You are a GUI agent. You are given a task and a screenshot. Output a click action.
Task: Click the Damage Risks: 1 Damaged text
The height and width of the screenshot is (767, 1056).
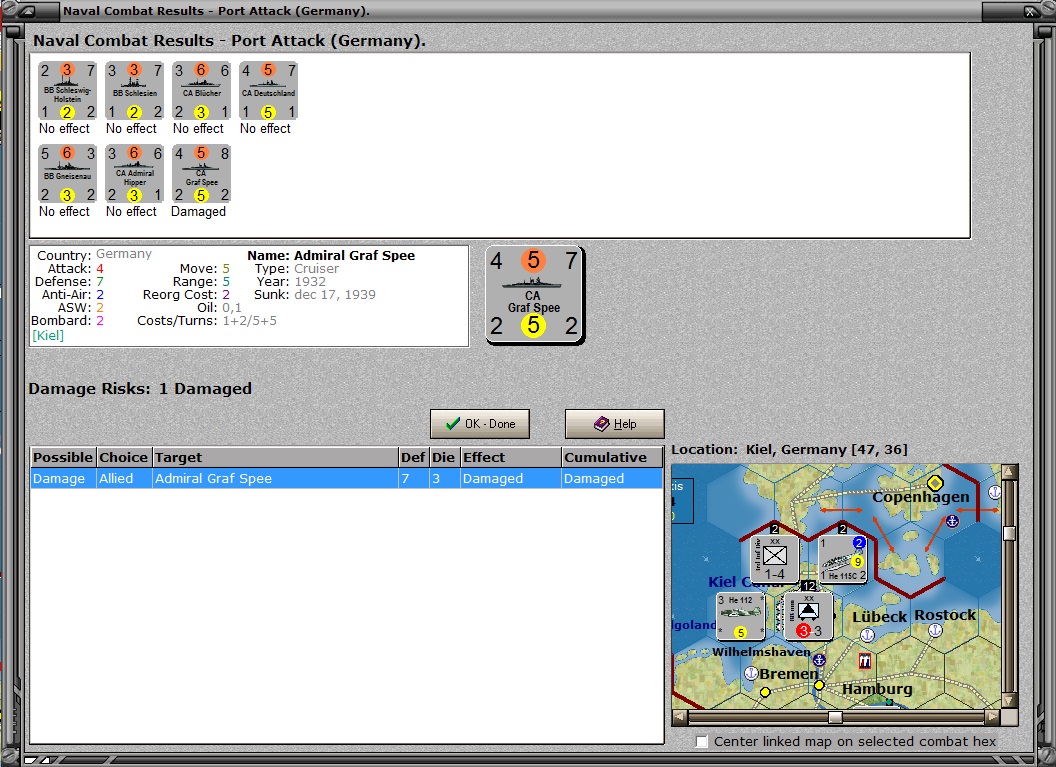coord(140,389)
